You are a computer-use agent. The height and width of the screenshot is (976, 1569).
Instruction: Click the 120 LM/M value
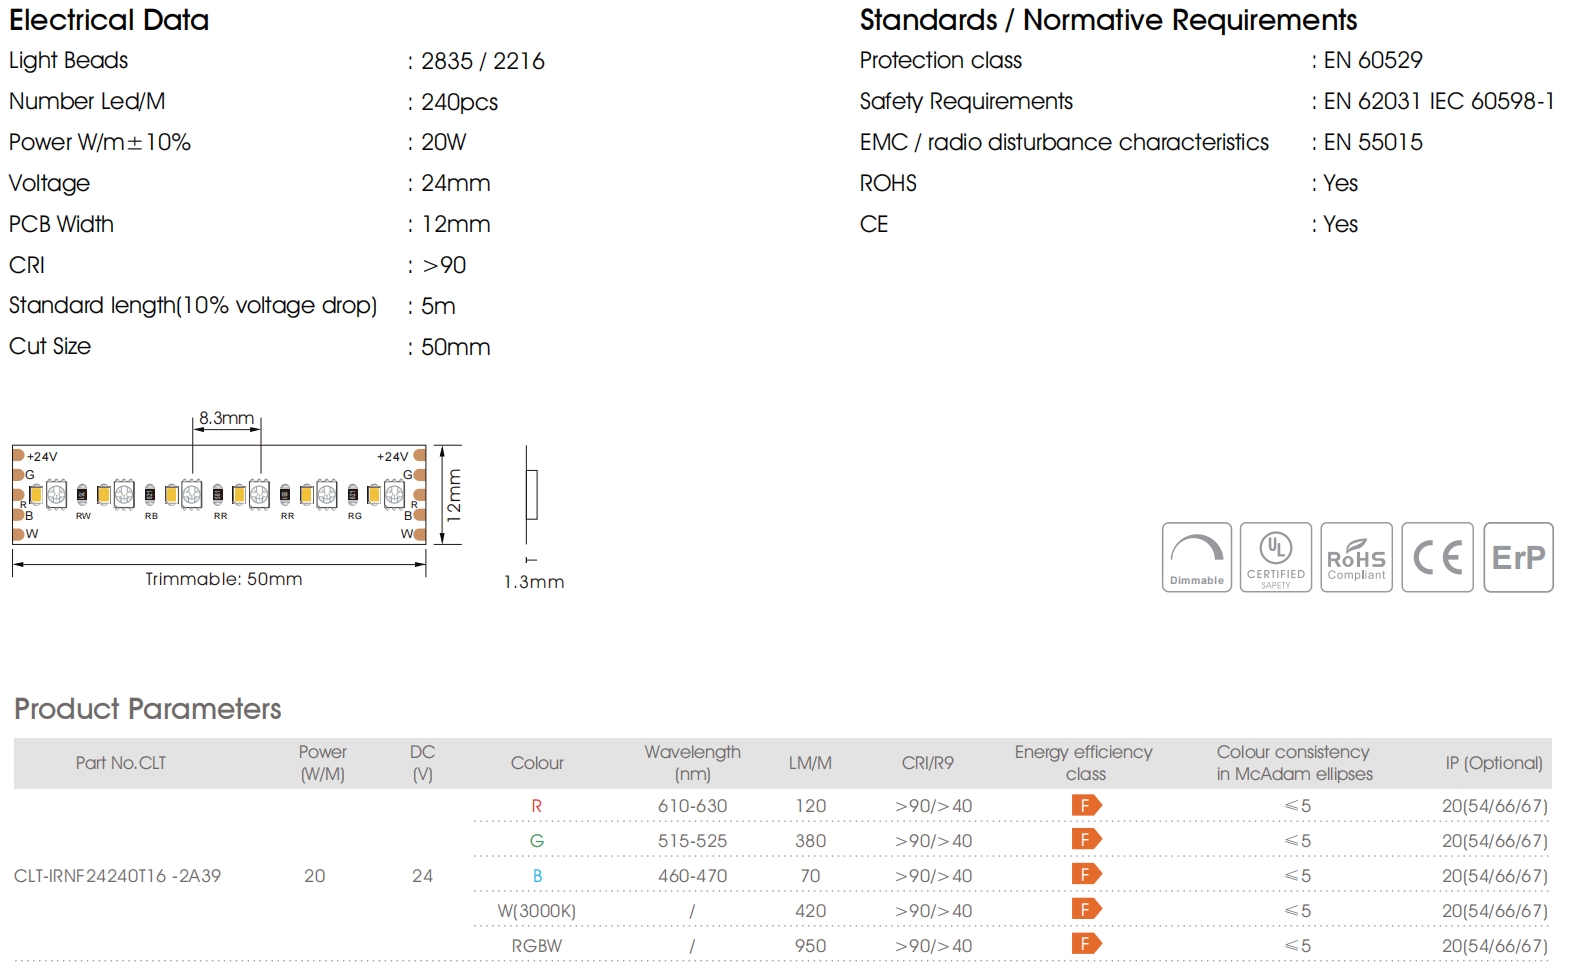[810, 806]
